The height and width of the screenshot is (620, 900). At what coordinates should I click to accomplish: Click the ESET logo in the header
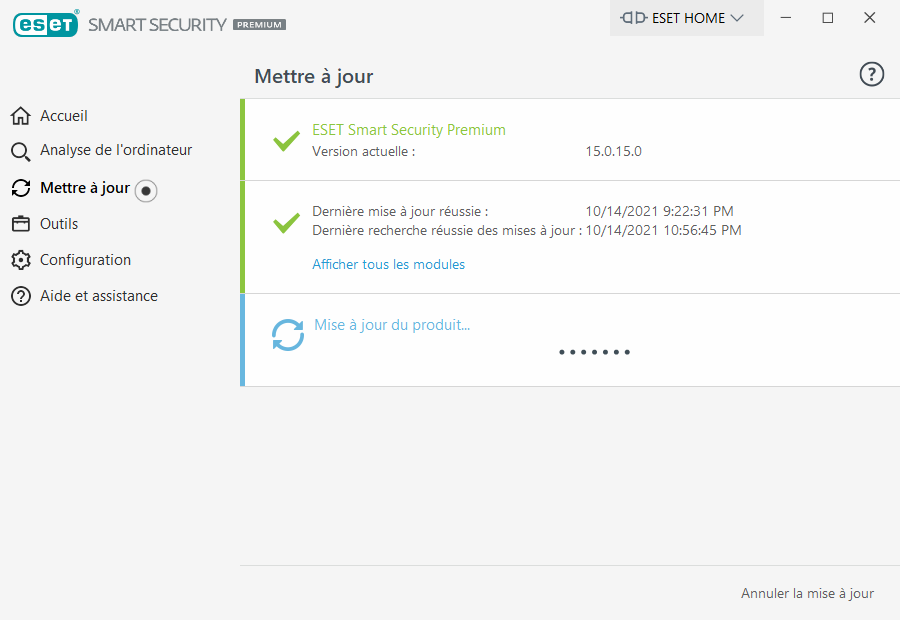(46, 24)
